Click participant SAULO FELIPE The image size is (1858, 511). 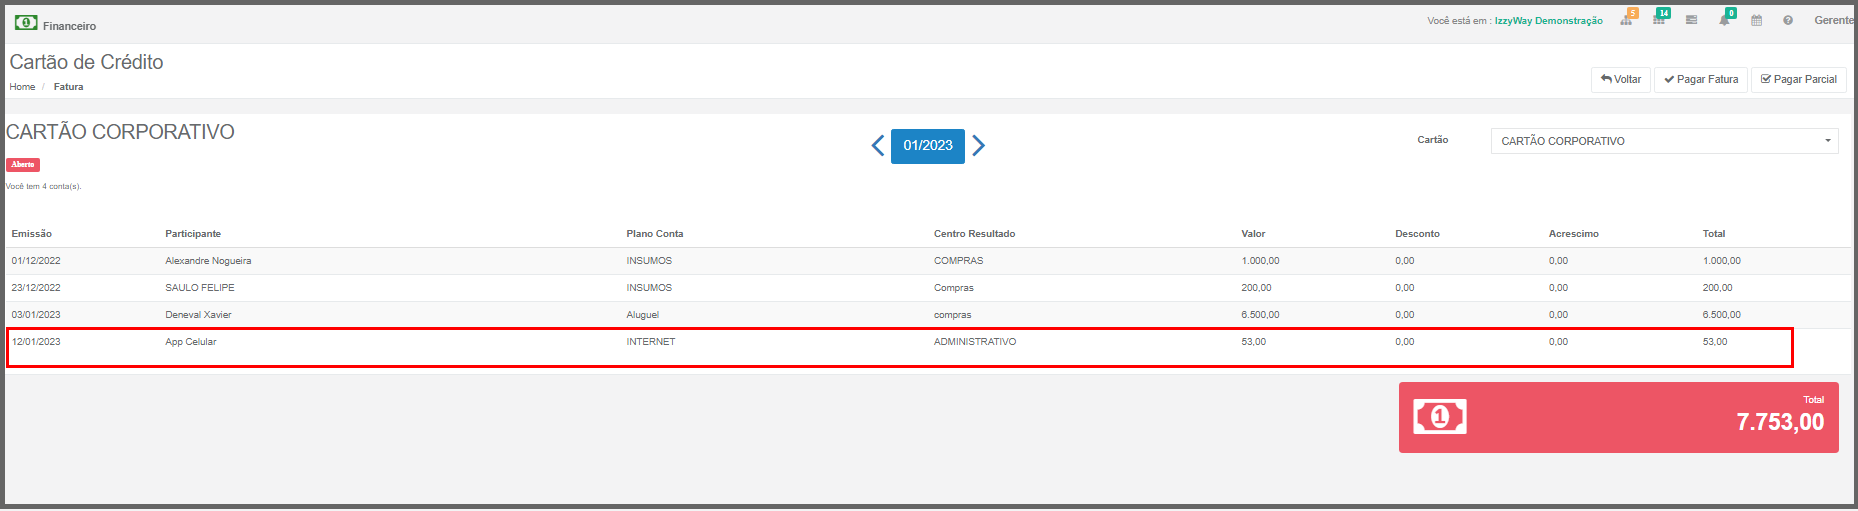(x=200, y=288)
